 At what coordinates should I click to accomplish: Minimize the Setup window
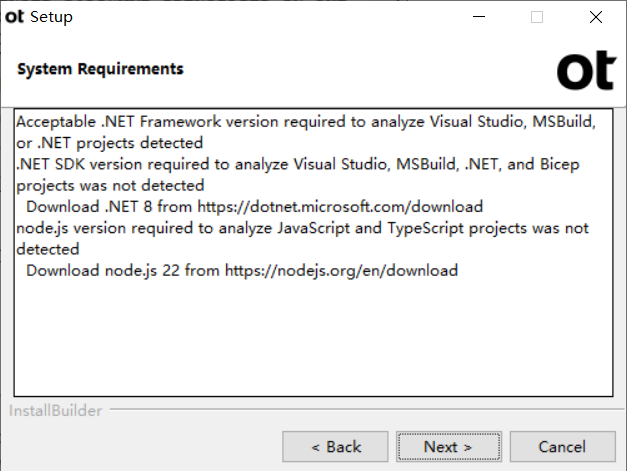(479, 17)
